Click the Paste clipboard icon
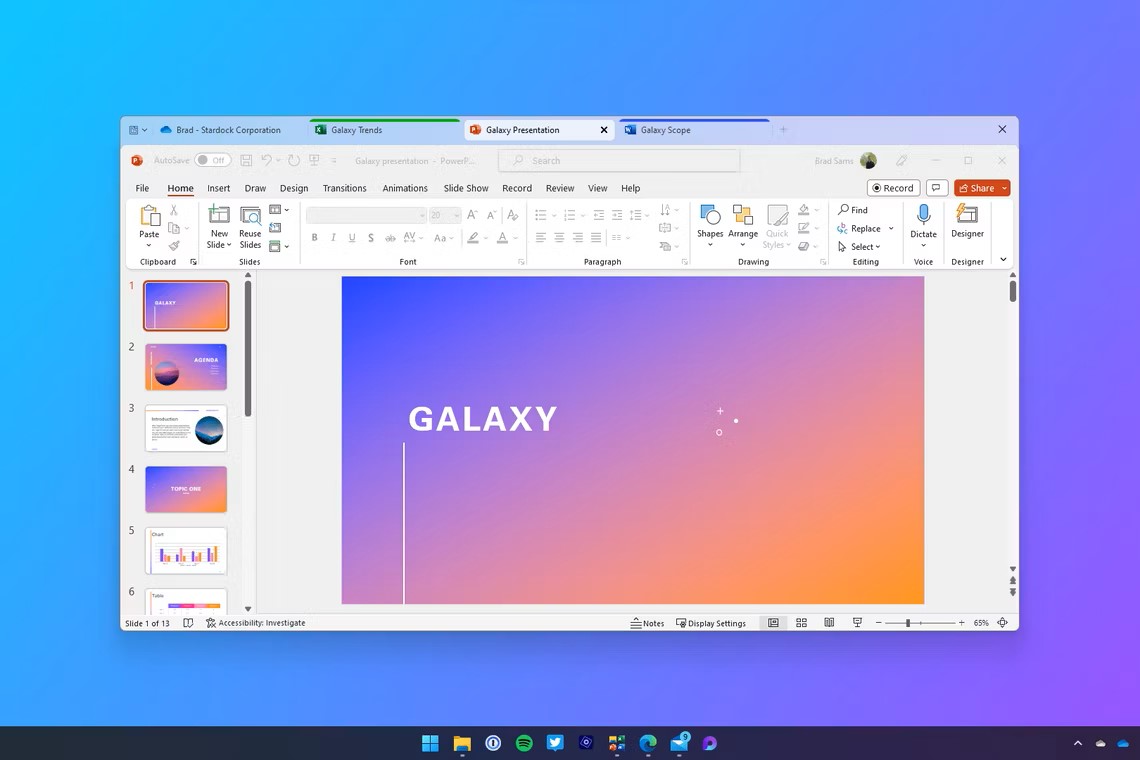Viewport: 1140px width, 760px height. (x=149, y=216)
